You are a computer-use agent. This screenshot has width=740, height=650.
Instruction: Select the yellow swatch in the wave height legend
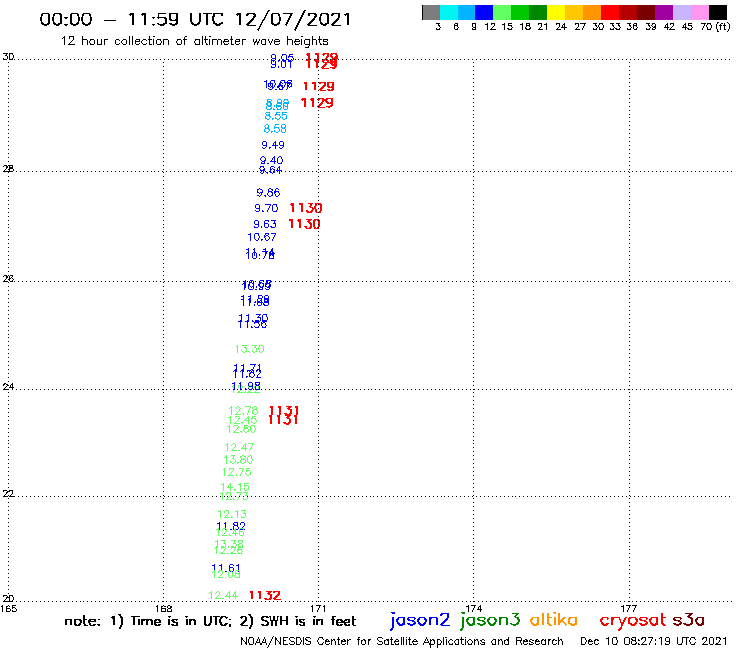coord(556,12)
